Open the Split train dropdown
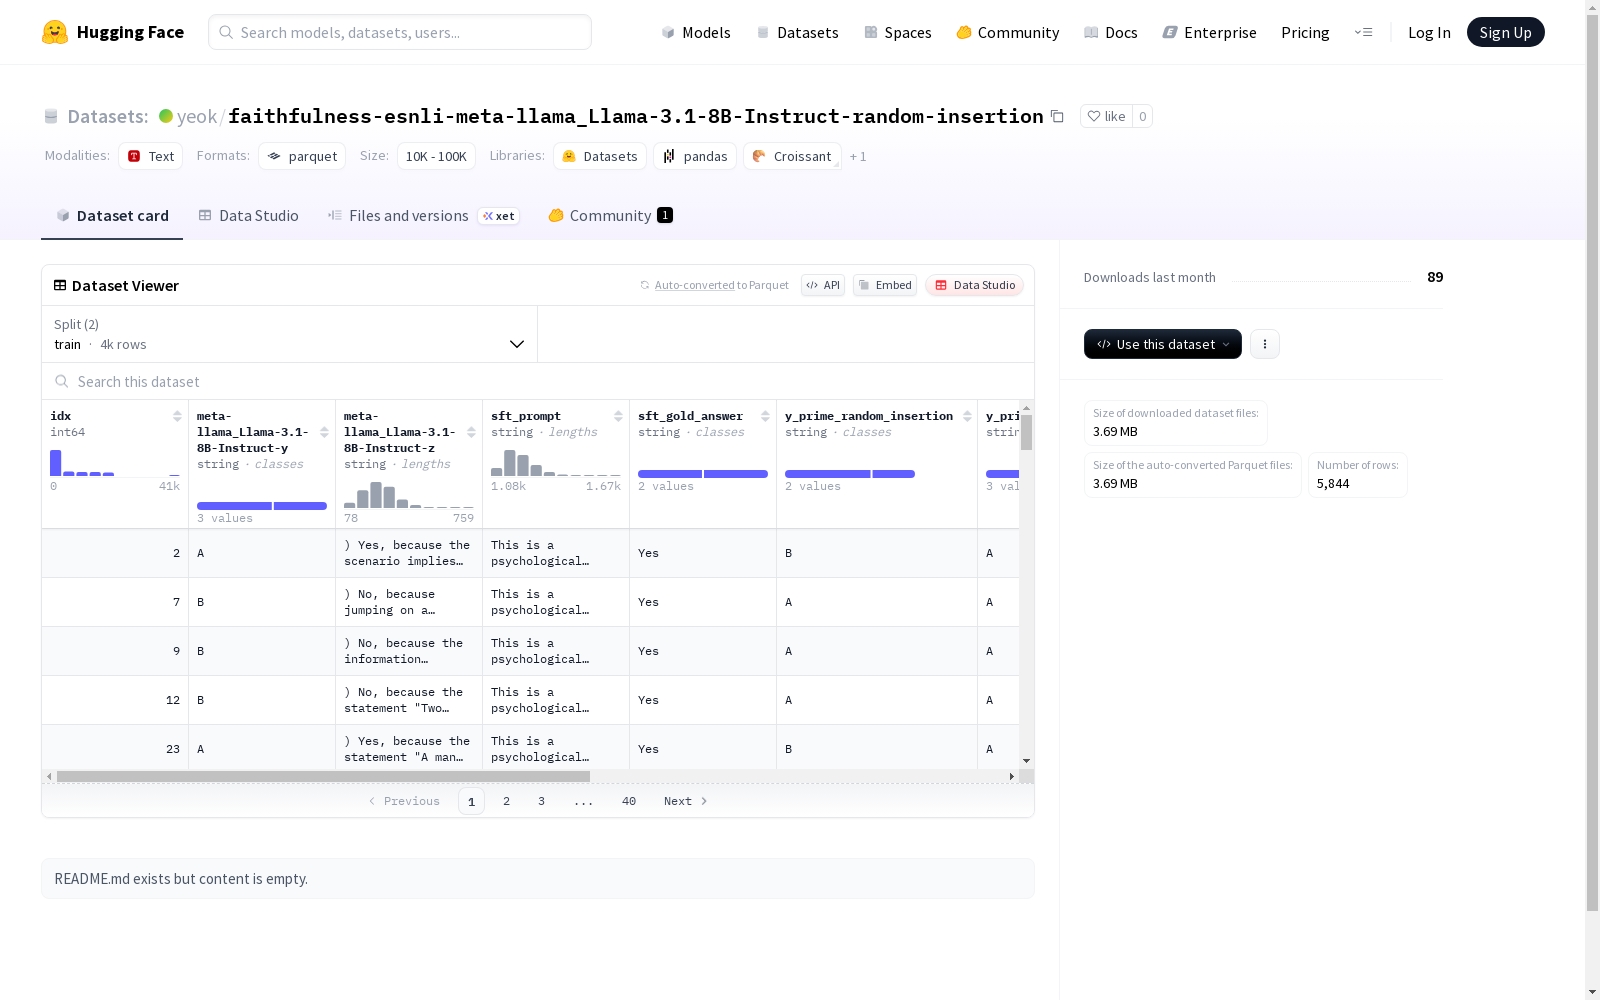1600x1000 pixels. [290, 334]
